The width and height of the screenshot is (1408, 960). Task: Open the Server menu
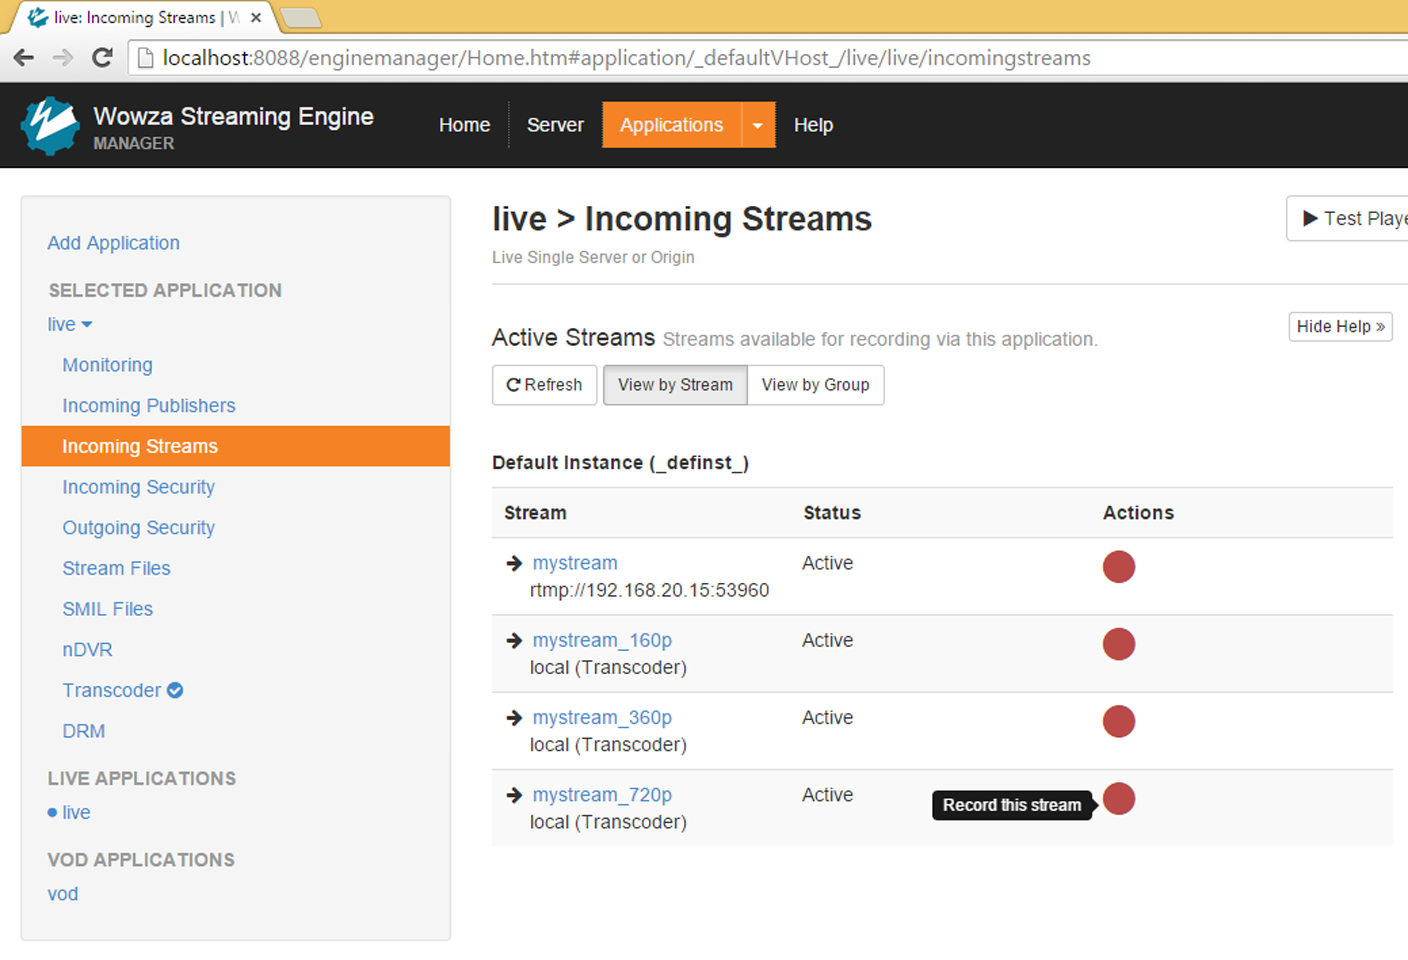pos(555,125)
